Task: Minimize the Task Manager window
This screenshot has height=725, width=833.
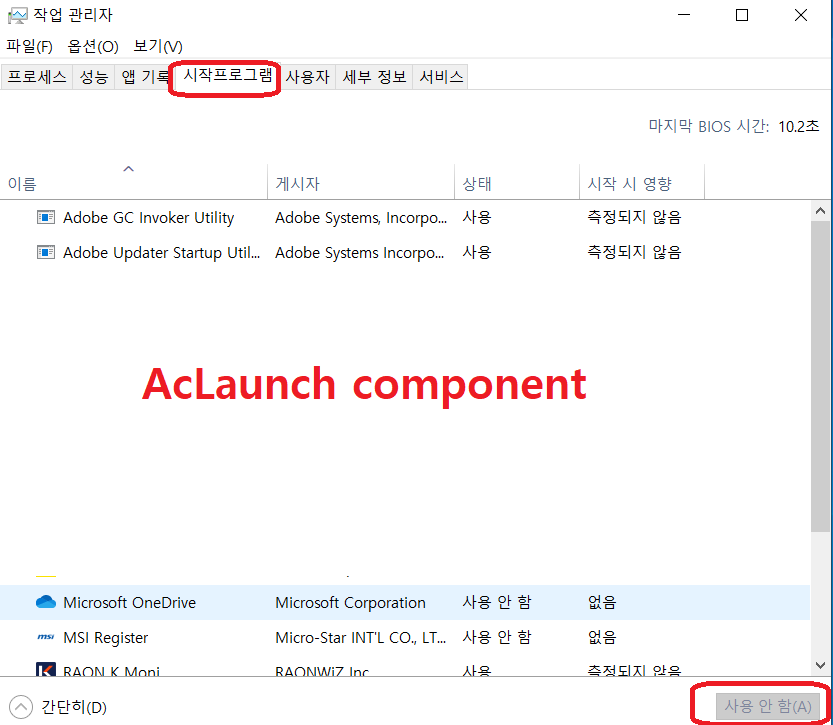Action: 684,15
